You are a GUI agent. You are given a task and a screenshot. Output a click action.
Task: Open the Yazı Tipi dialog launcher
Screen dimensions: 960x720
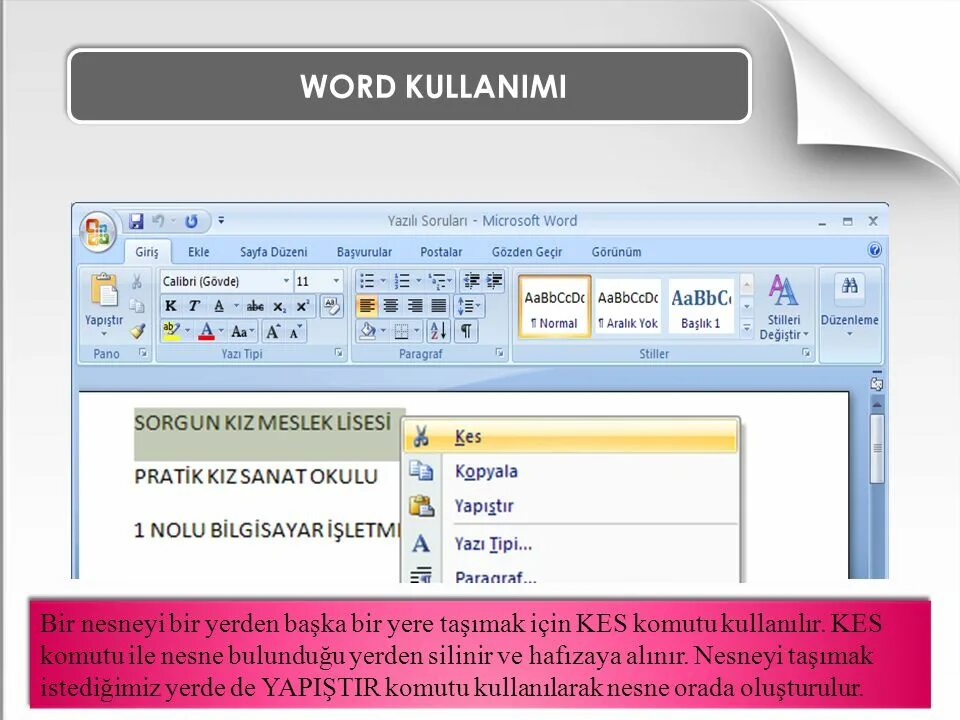click(x=338, y=353)
